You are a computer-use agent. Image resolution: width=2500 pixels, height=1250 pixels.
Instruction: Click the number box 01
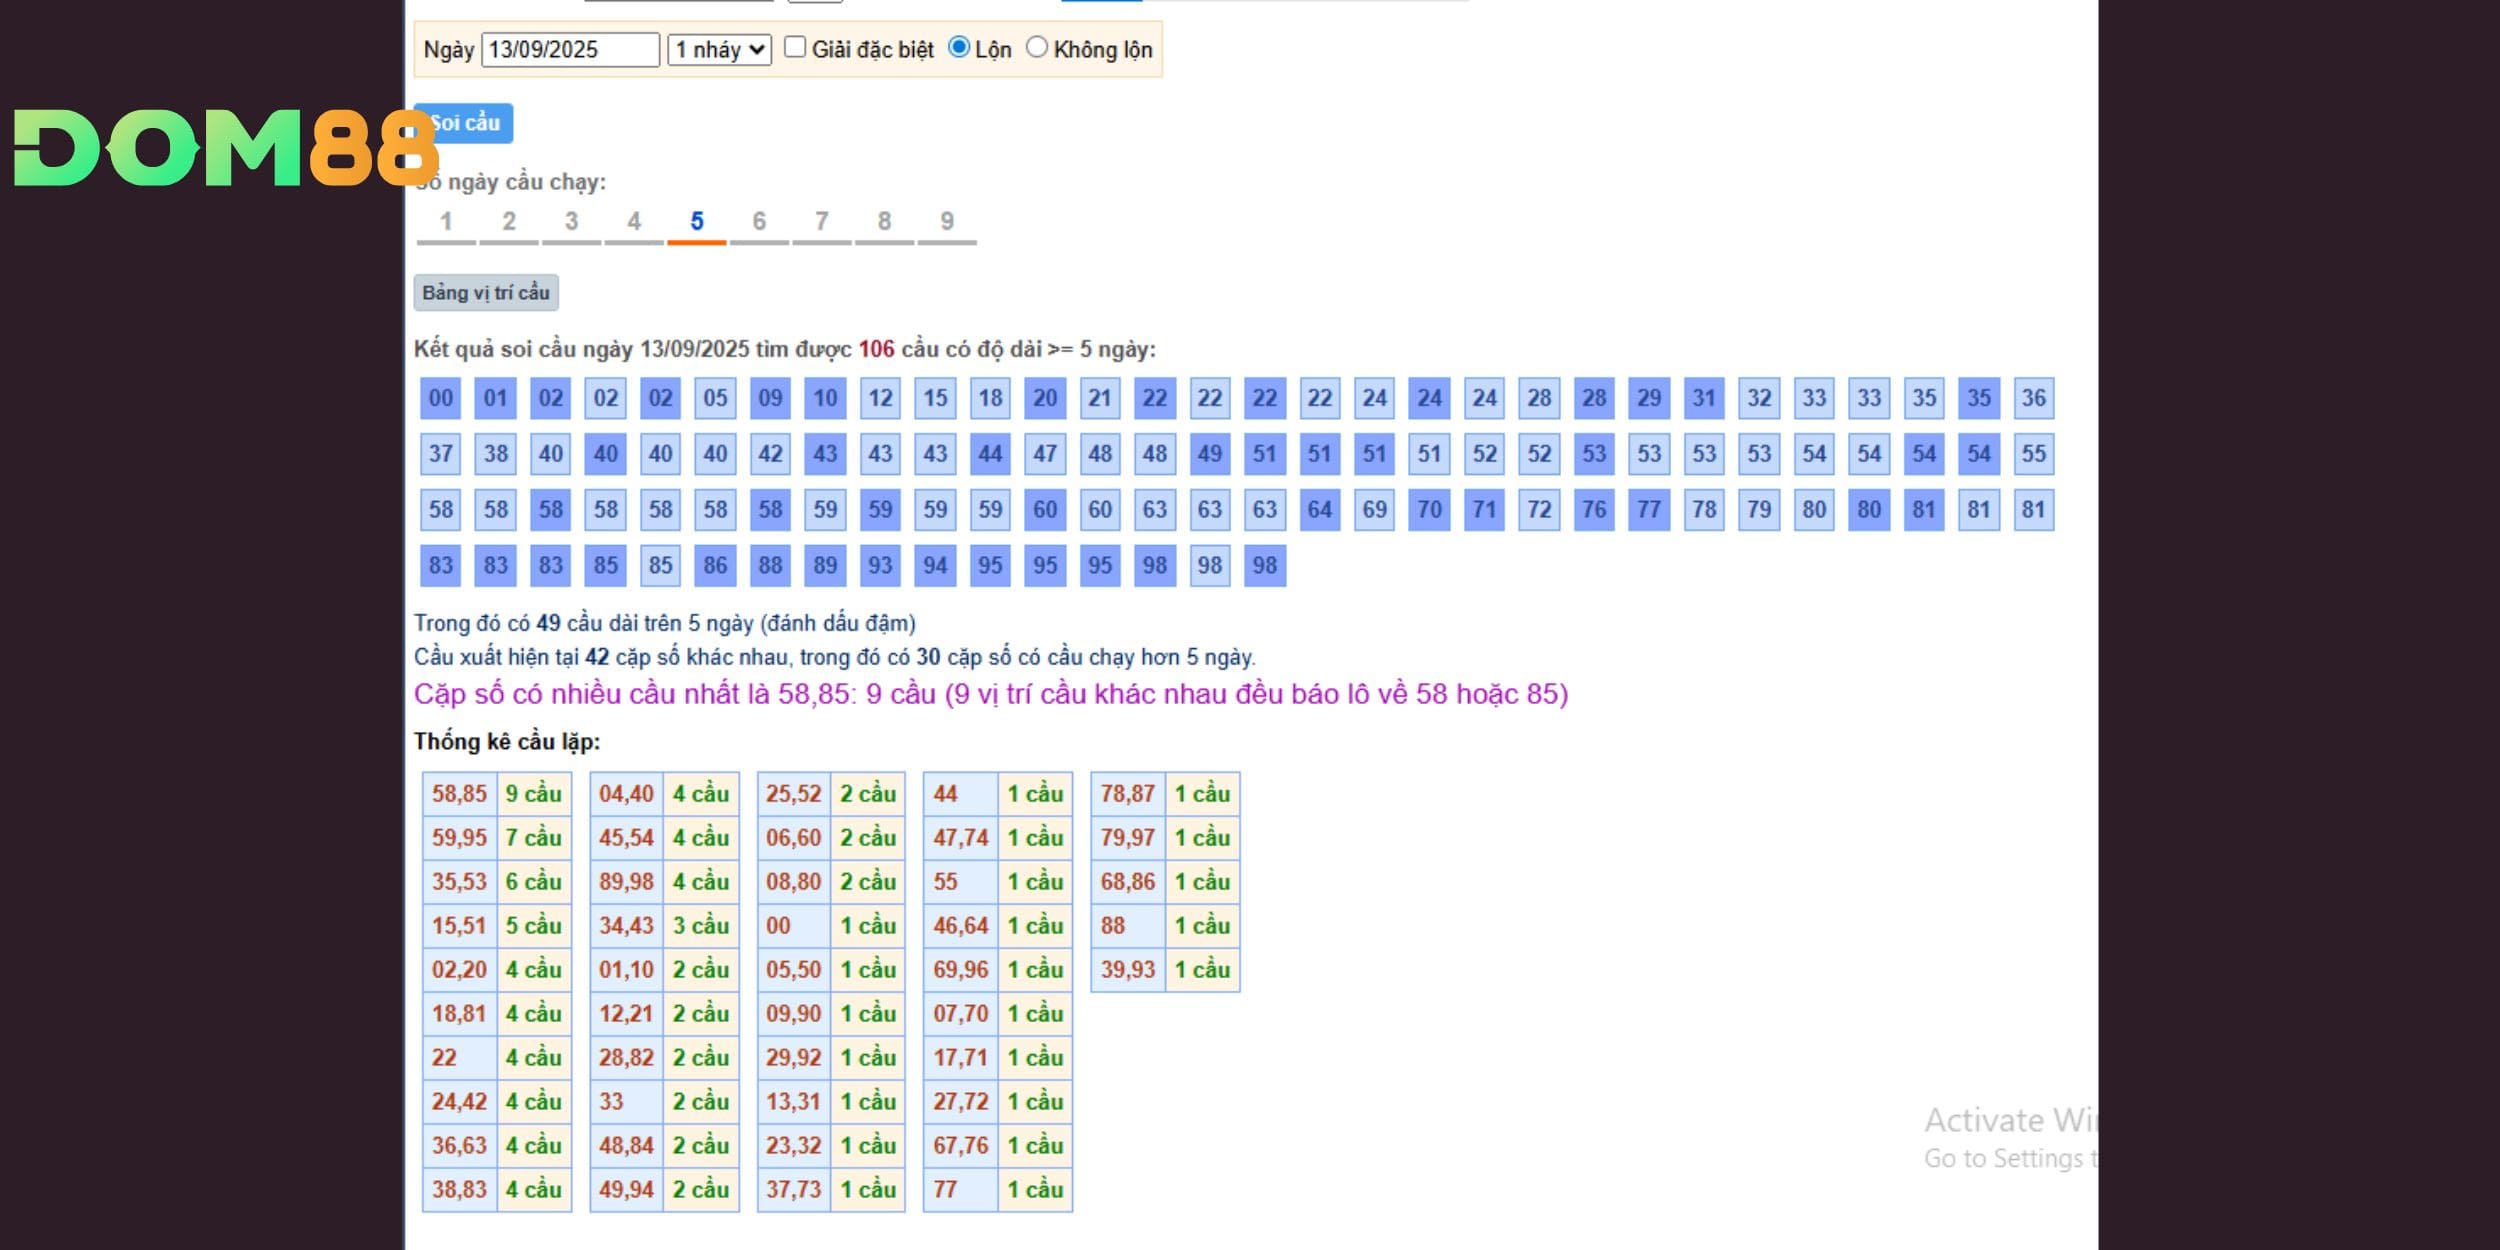point(496,398)
